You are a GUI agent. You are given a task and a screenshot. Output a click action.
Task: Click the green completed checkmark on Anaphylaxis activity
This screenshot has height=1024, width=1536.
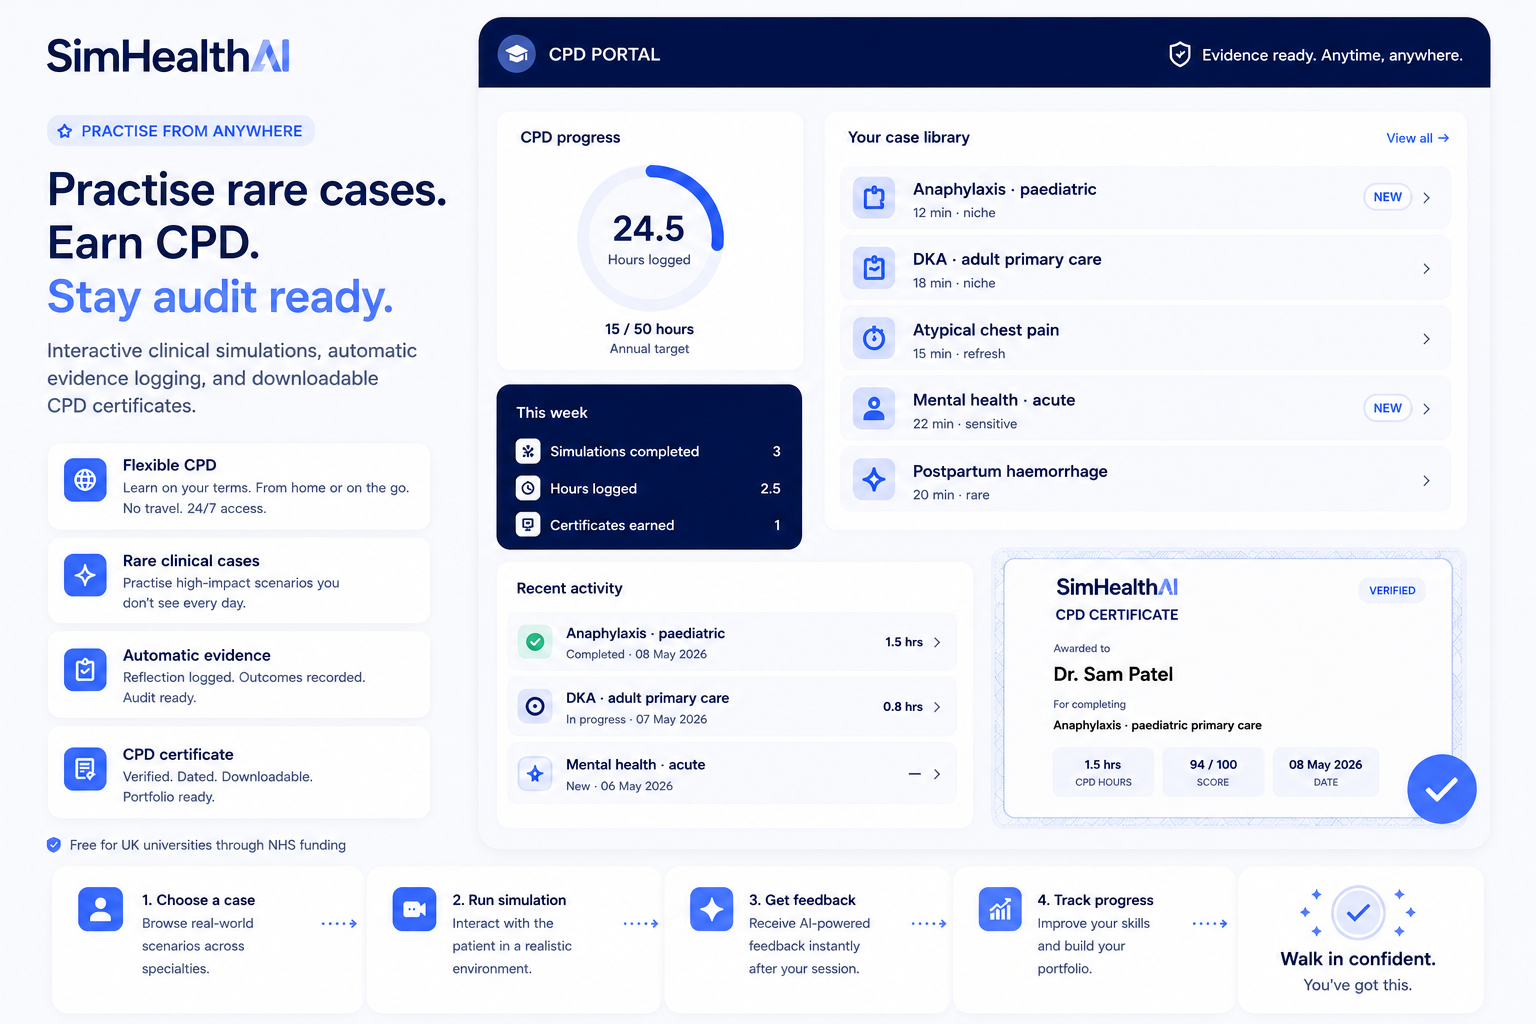(536, 642)
